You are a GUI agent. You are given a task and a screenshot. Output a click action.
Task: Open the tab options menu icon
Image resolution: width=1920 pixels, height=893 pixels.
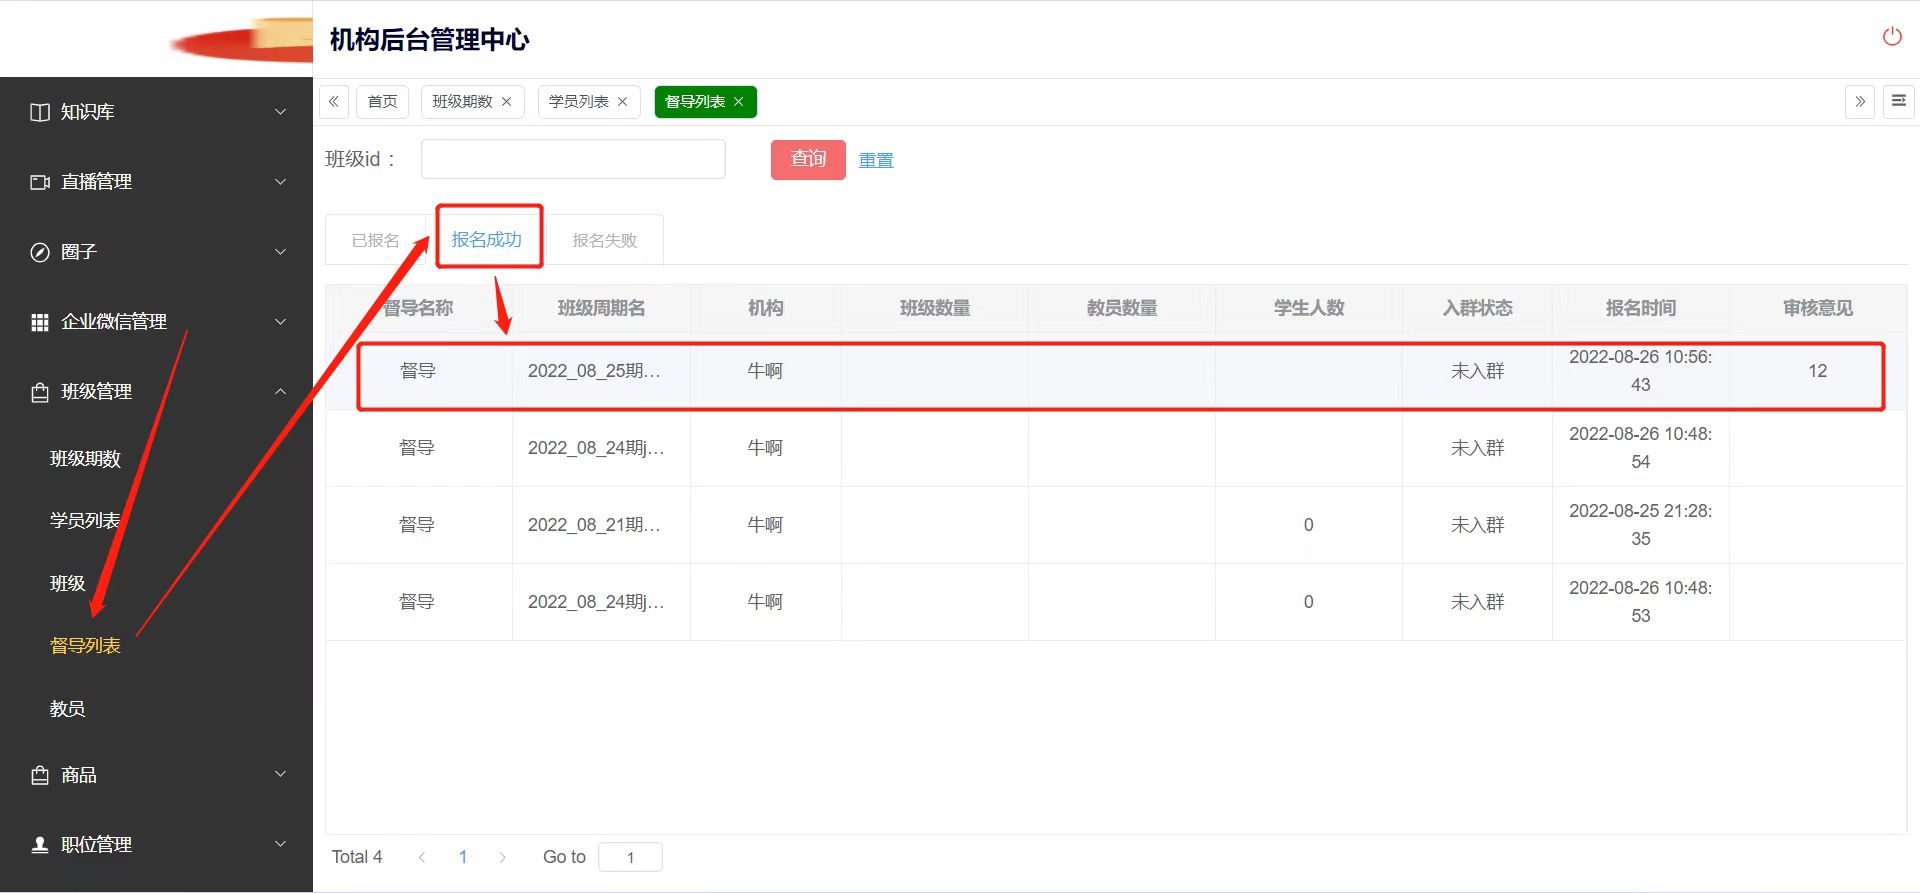pos(1898,102)
